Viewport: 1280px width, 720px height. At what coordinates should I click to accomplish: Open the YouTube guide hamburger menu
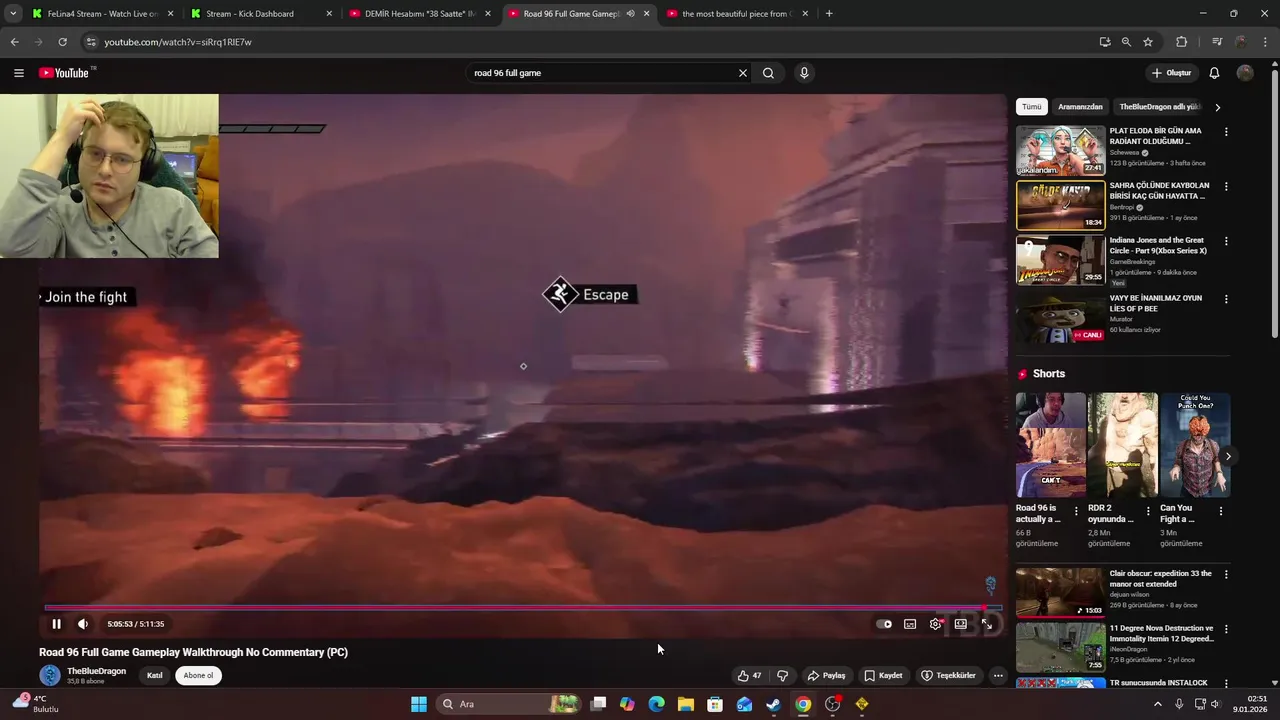coord(19,73)
